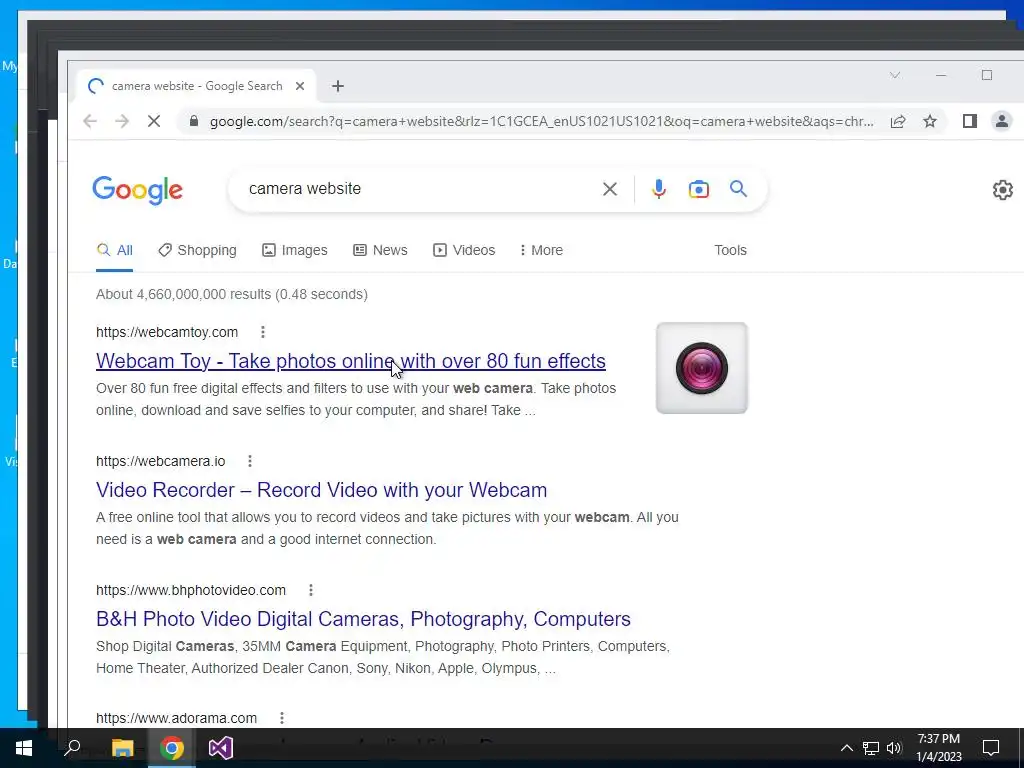Open Chrome side panel
Screen dimensions: 1024x768
[x=970, y=121]
